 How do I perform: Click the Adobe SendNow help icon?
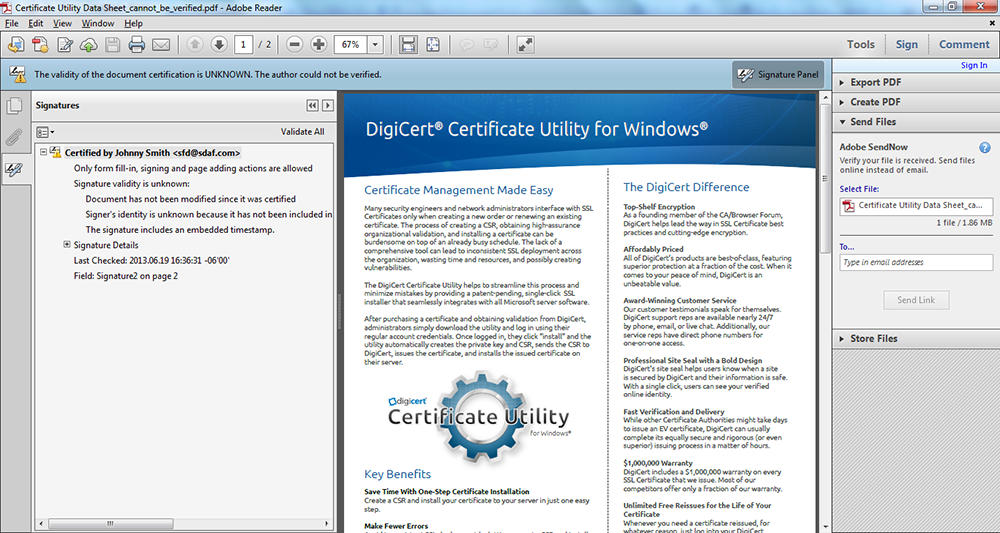point(985,148)
